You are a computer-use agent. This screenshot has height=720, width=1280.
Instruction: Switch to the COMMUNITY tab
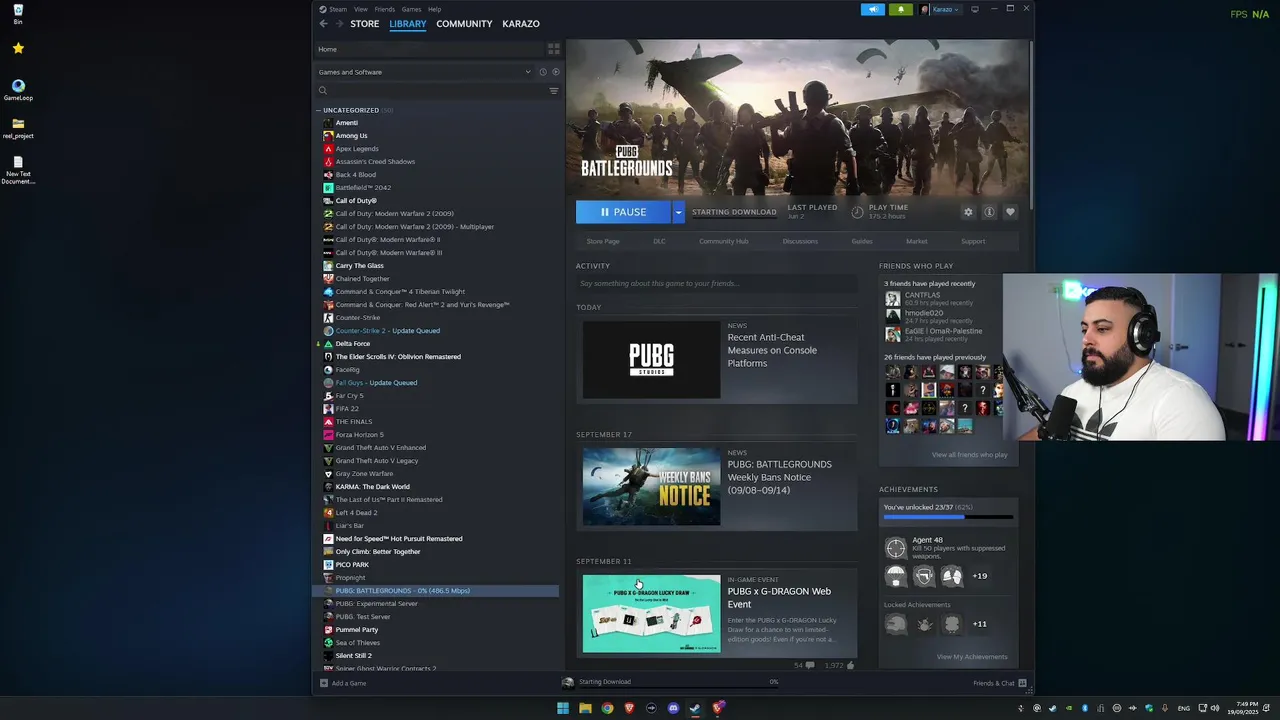pyautogui.click(x=464, y=24)
